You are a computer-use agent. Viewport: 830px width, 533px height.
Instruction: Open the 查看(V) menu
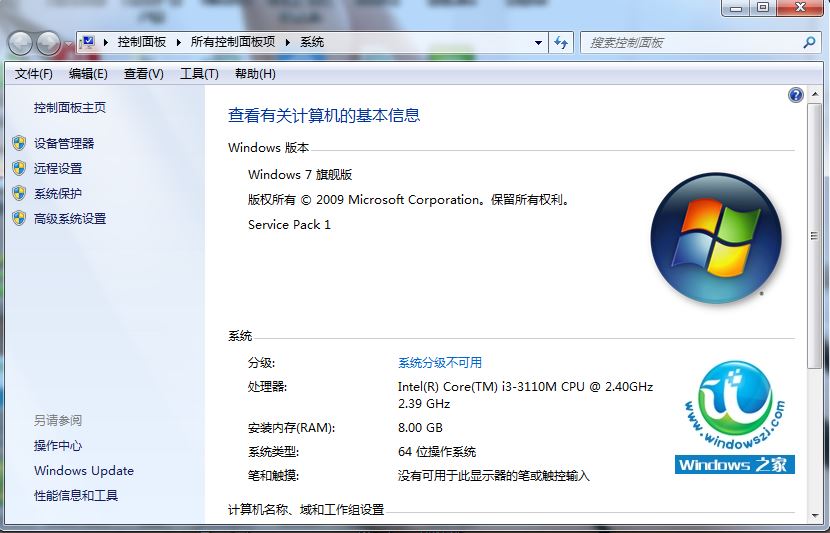coord(143,74)
